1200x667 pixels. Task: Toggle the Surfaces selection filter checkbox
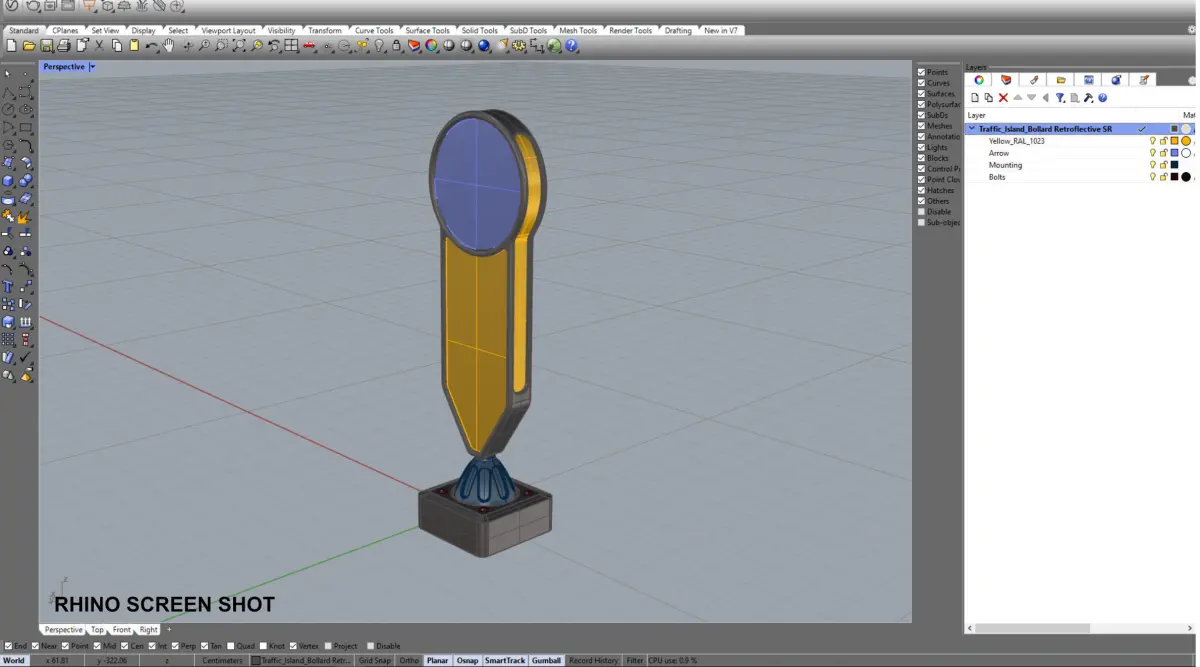pos(921,94)
